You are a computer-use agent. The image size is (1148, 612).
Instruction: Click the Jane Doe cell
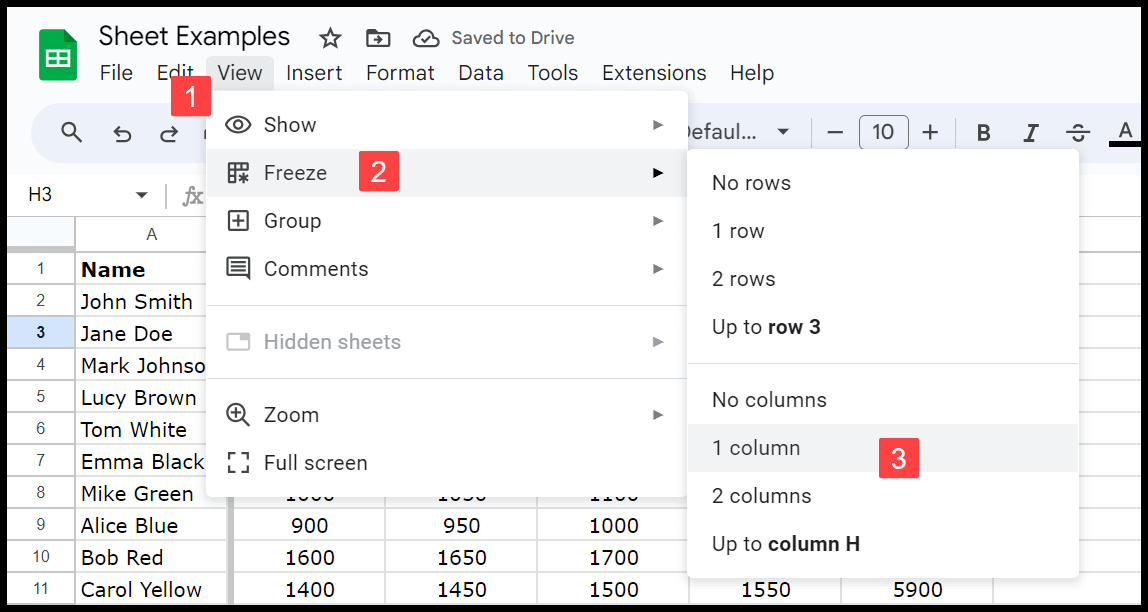point(141,333)
